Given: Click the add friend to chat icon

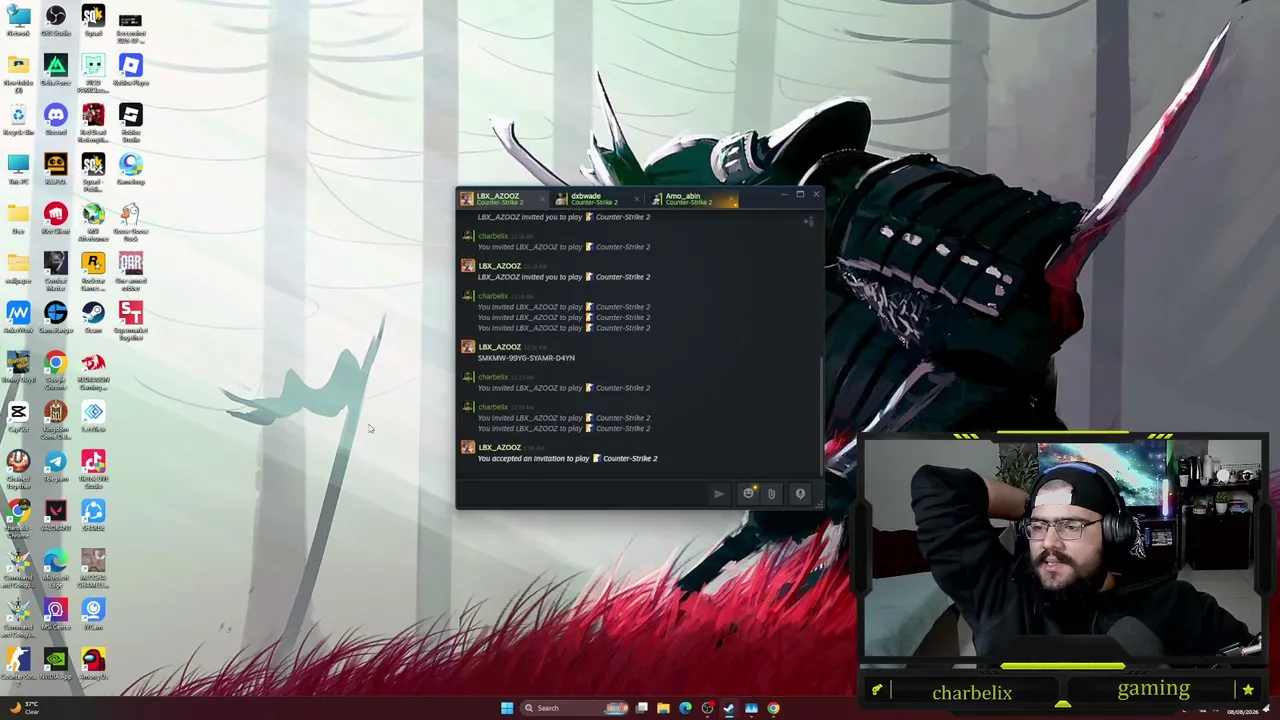Looking at the screenshot, I should (x=808, y=221).
